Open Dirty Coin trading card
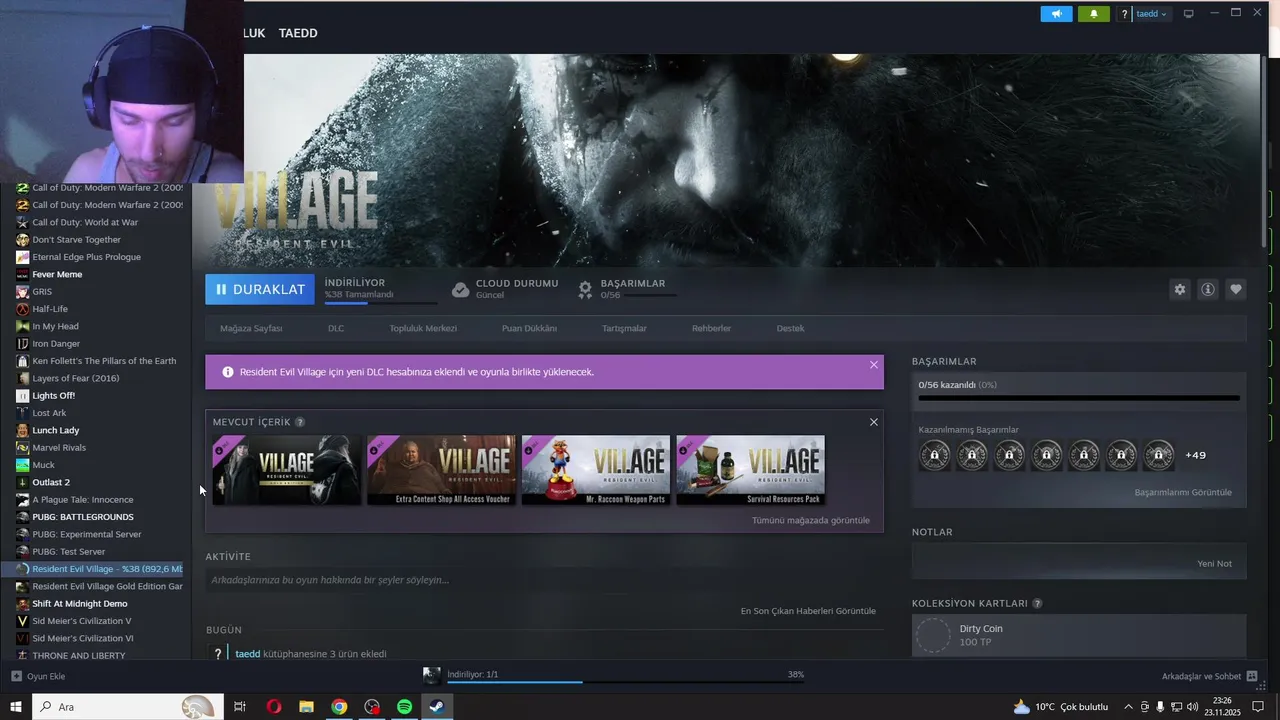Screen dimensions: 1280x720 point(1079,635)
